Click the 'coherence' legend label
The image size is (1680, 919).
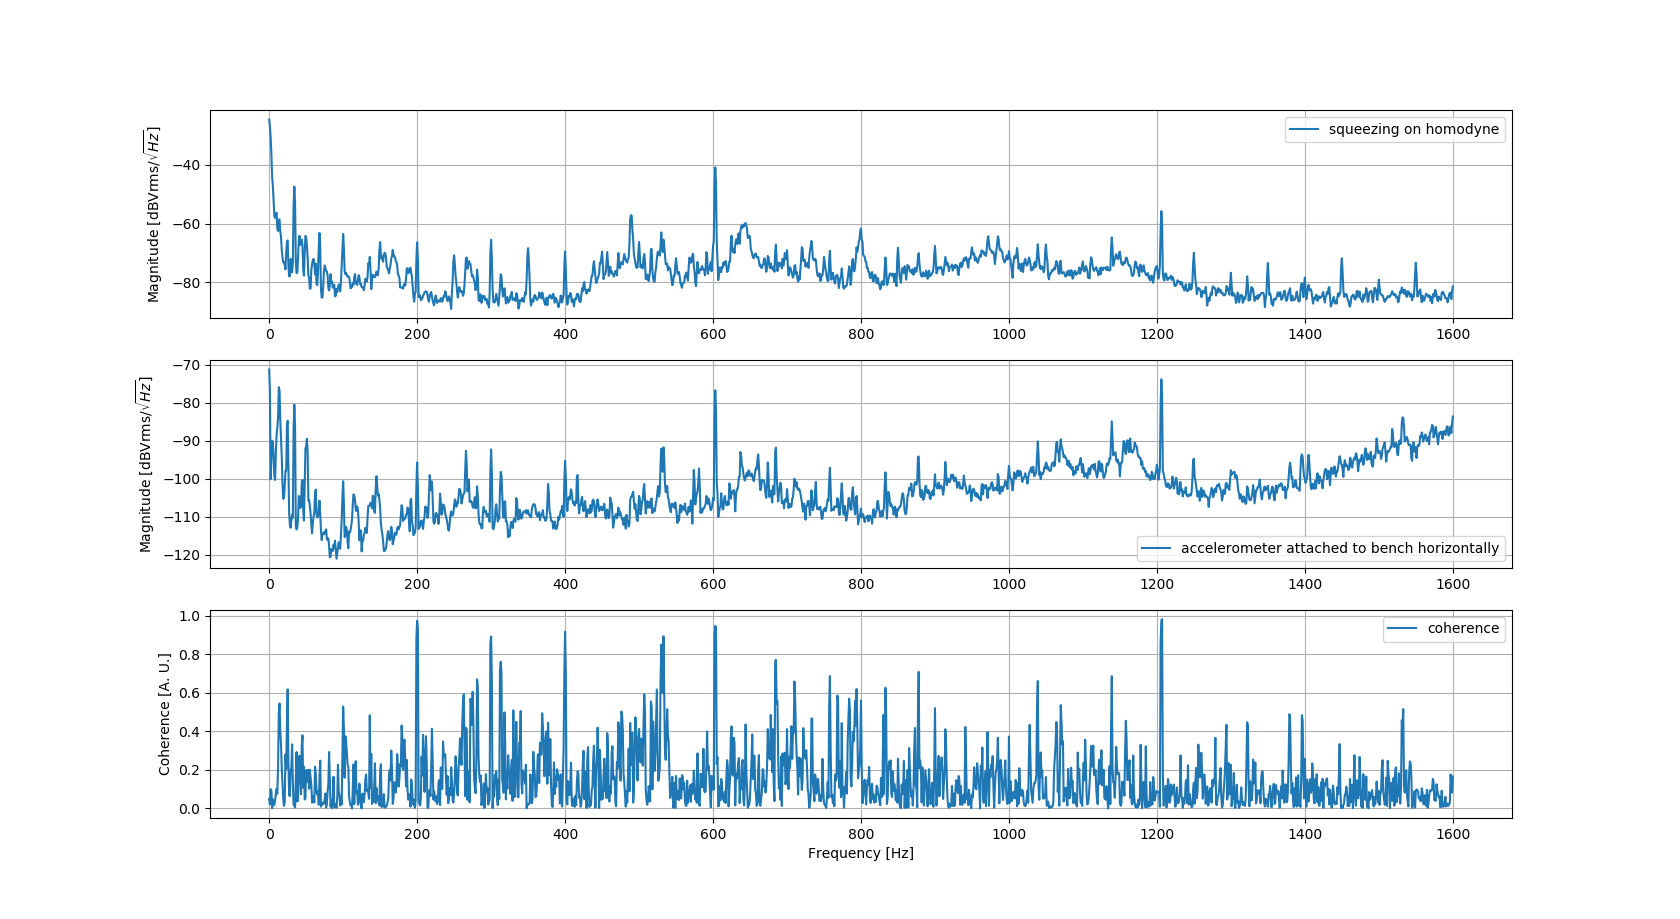tap(1463, 628)
